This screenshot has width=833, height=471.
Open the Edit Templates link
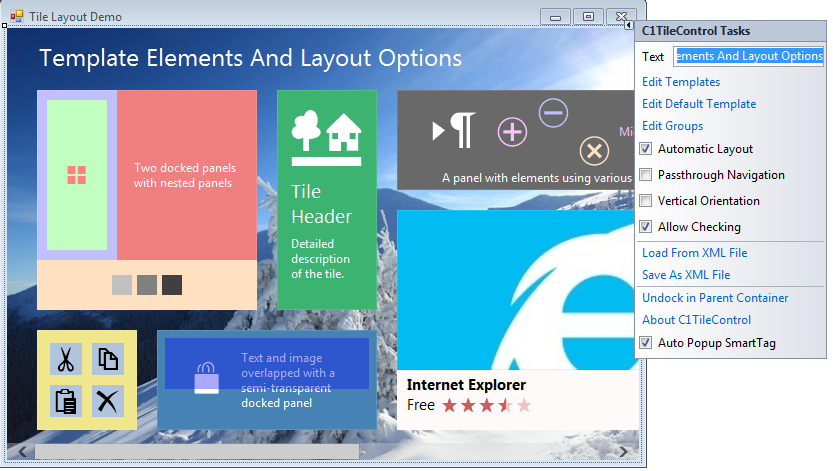[x=681, y=82]
